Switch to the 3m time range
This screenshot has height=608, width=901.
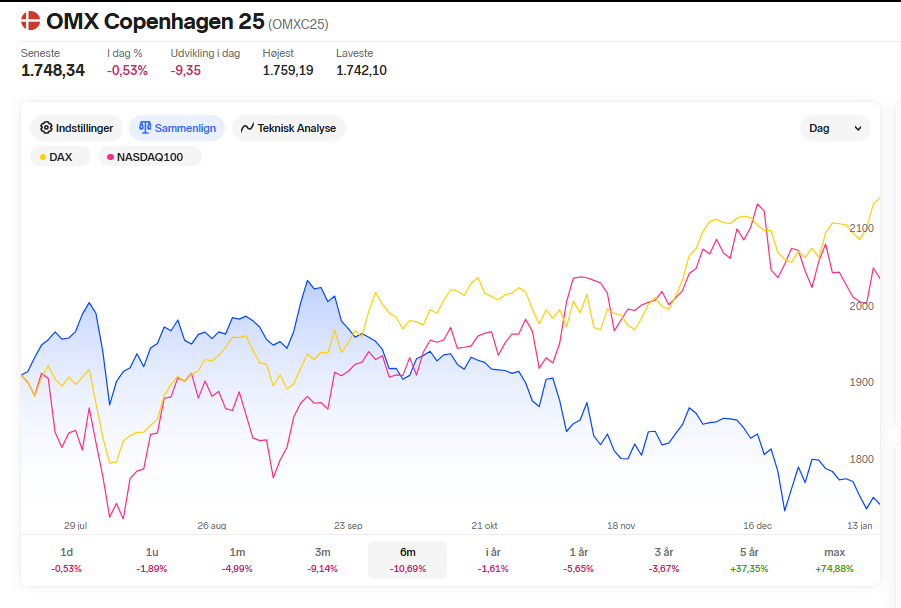322,560
